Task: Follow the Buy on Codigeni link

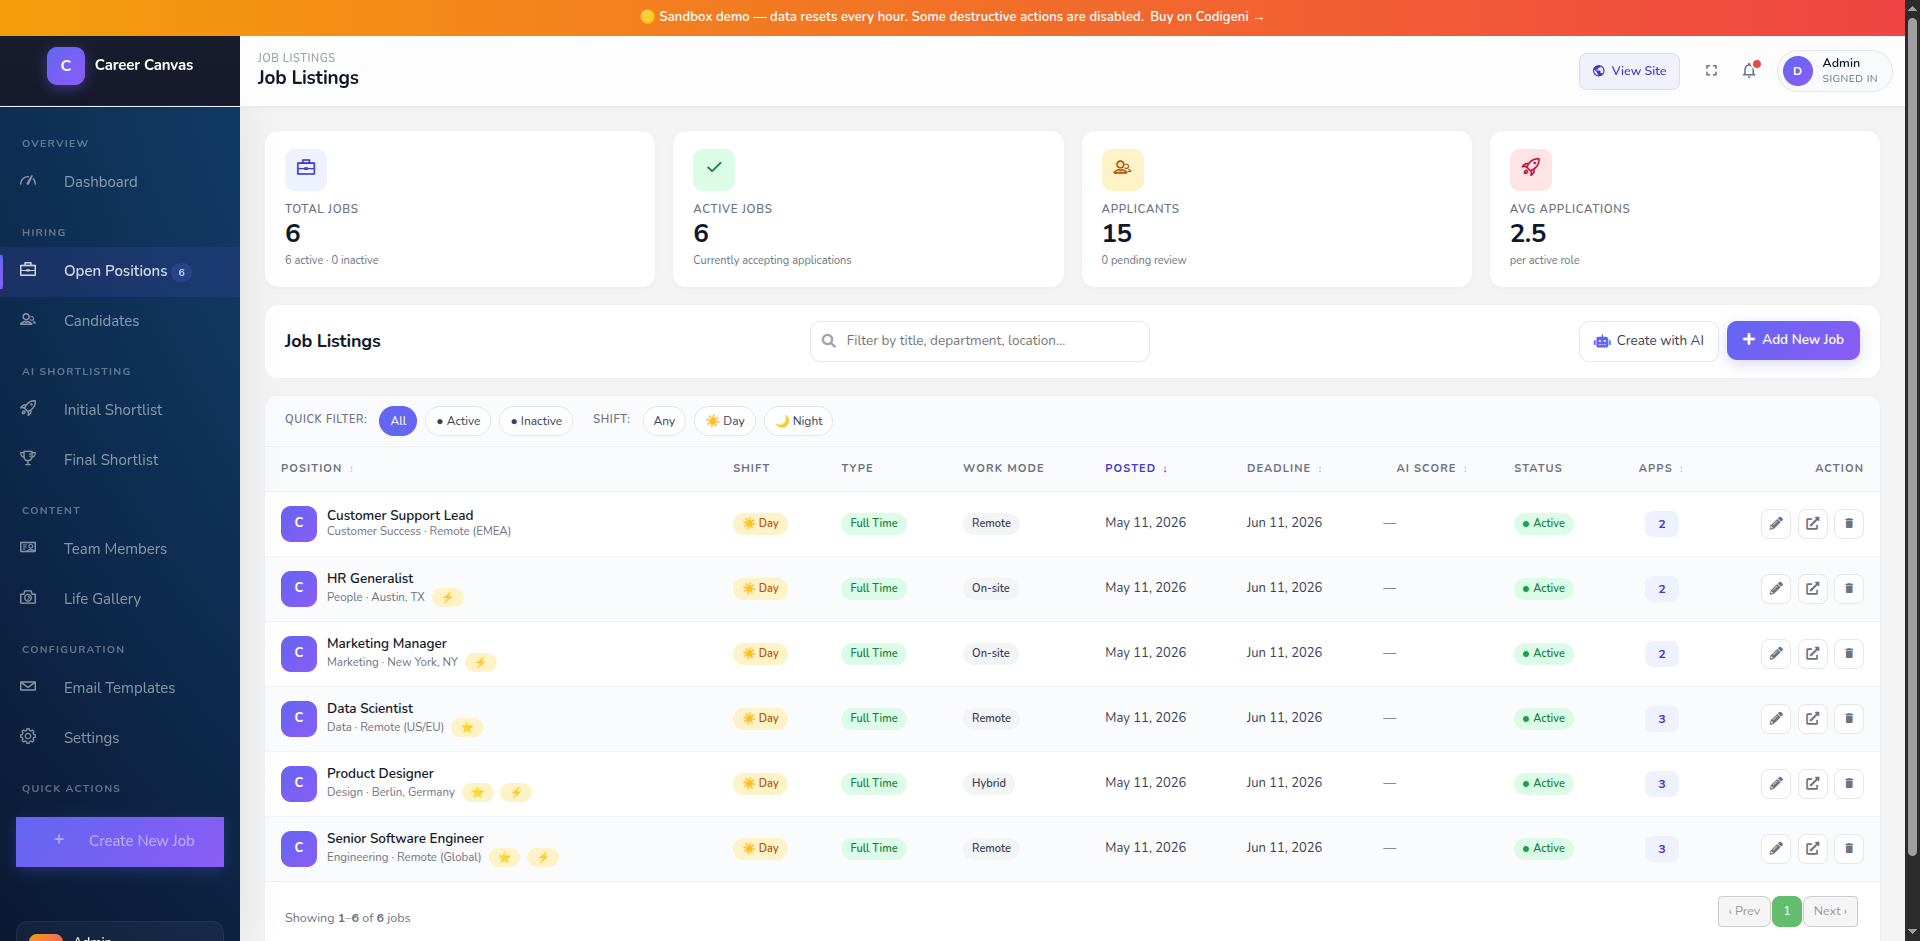Action: pos(1207,17)
